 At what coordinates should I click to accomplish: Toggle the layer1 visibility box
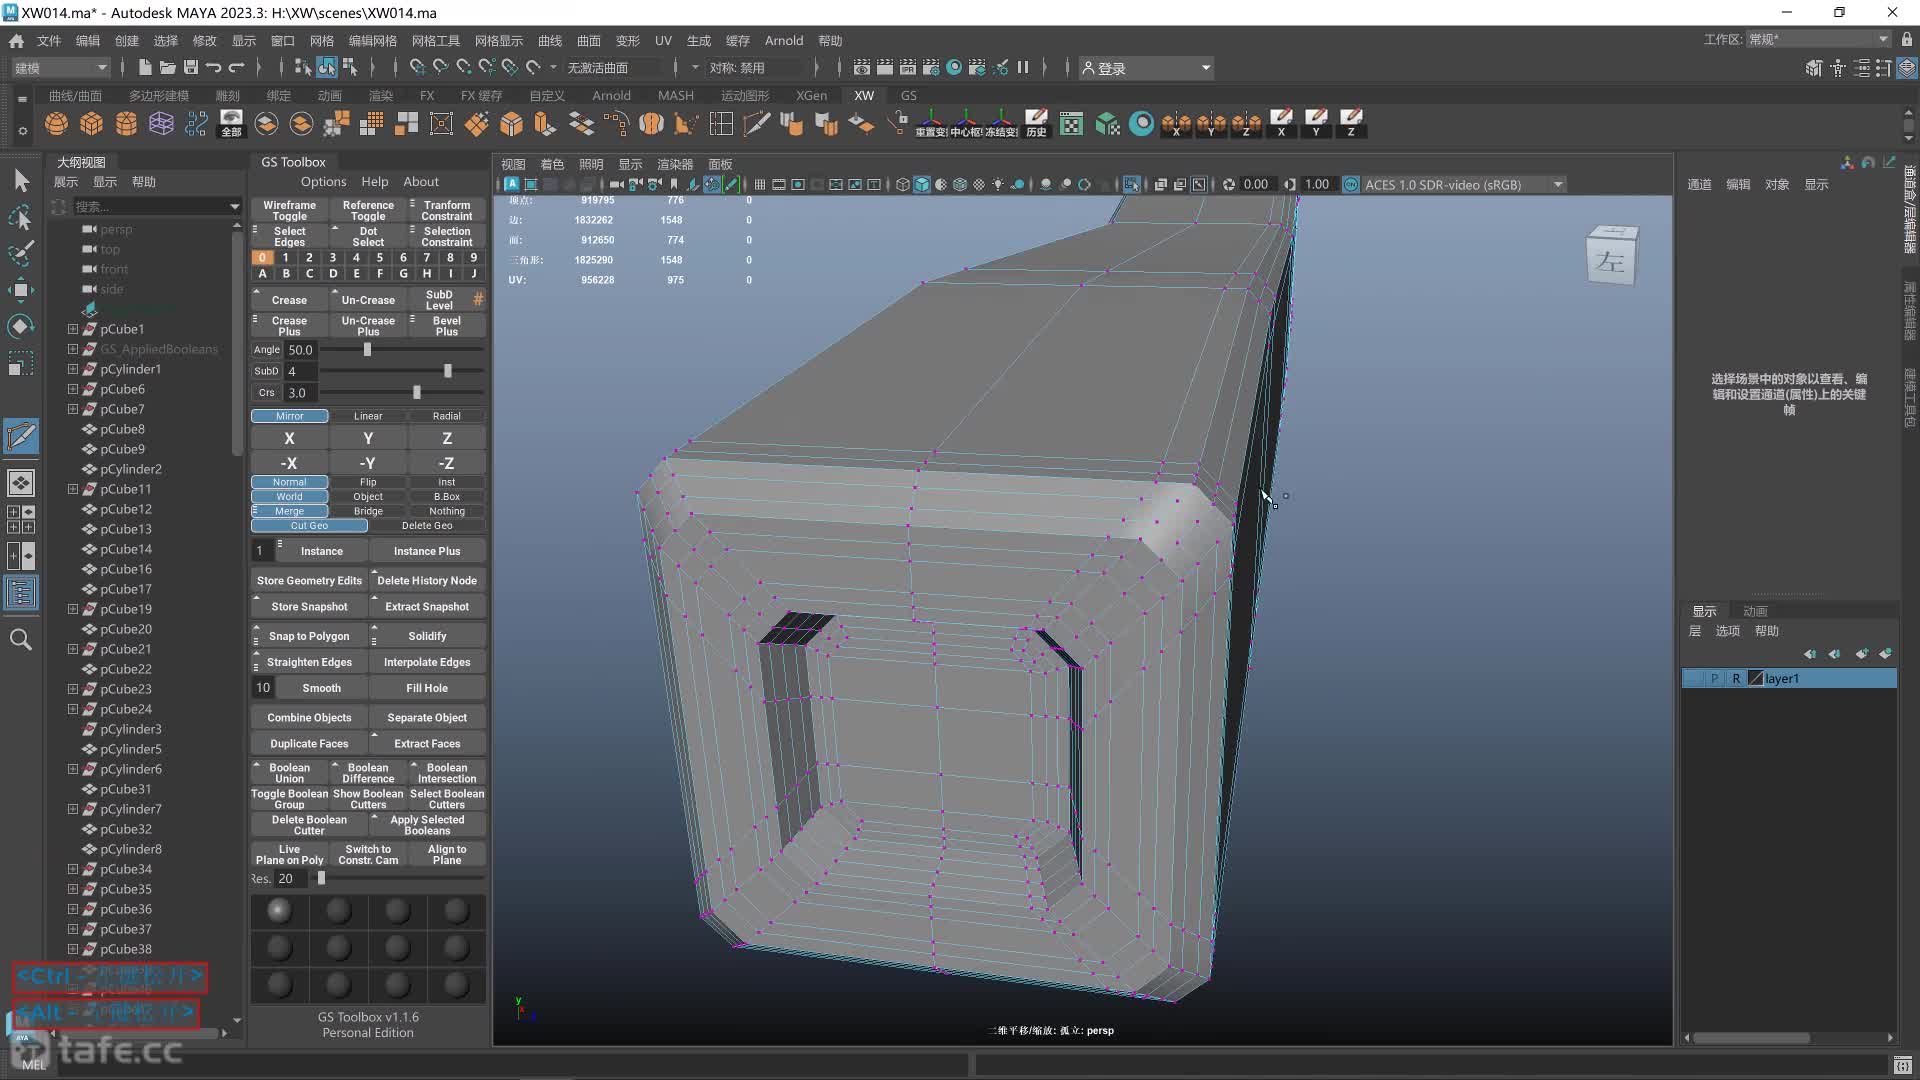pos(1693,679)
